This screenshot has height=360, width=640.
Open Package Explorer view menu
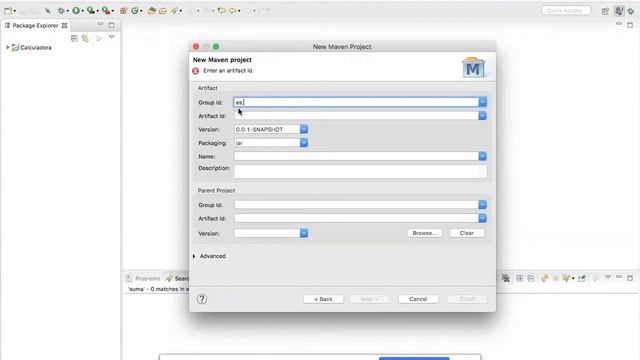click(111, 38)
